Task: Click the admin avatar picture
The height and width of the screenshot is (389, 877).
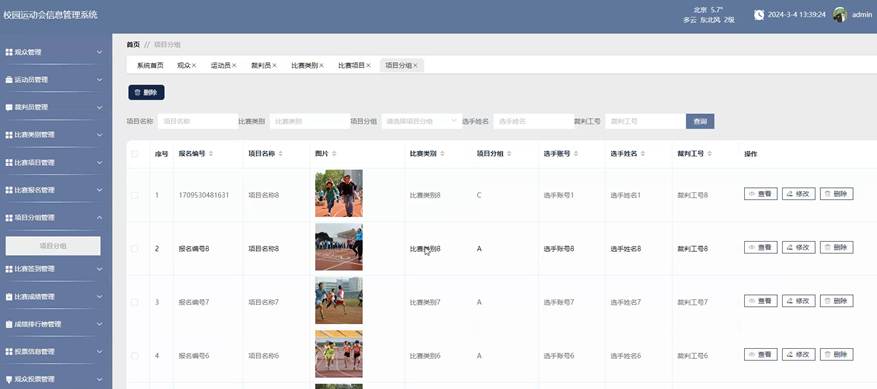Action: click(x=840, y=15)
